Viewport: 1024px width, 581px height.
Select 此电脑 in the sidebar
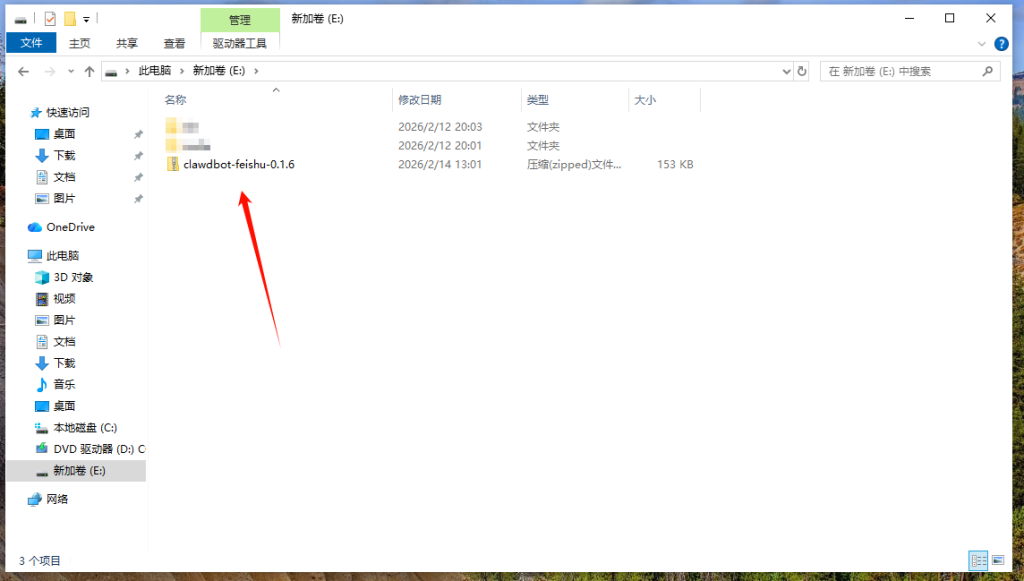(55, 255)
